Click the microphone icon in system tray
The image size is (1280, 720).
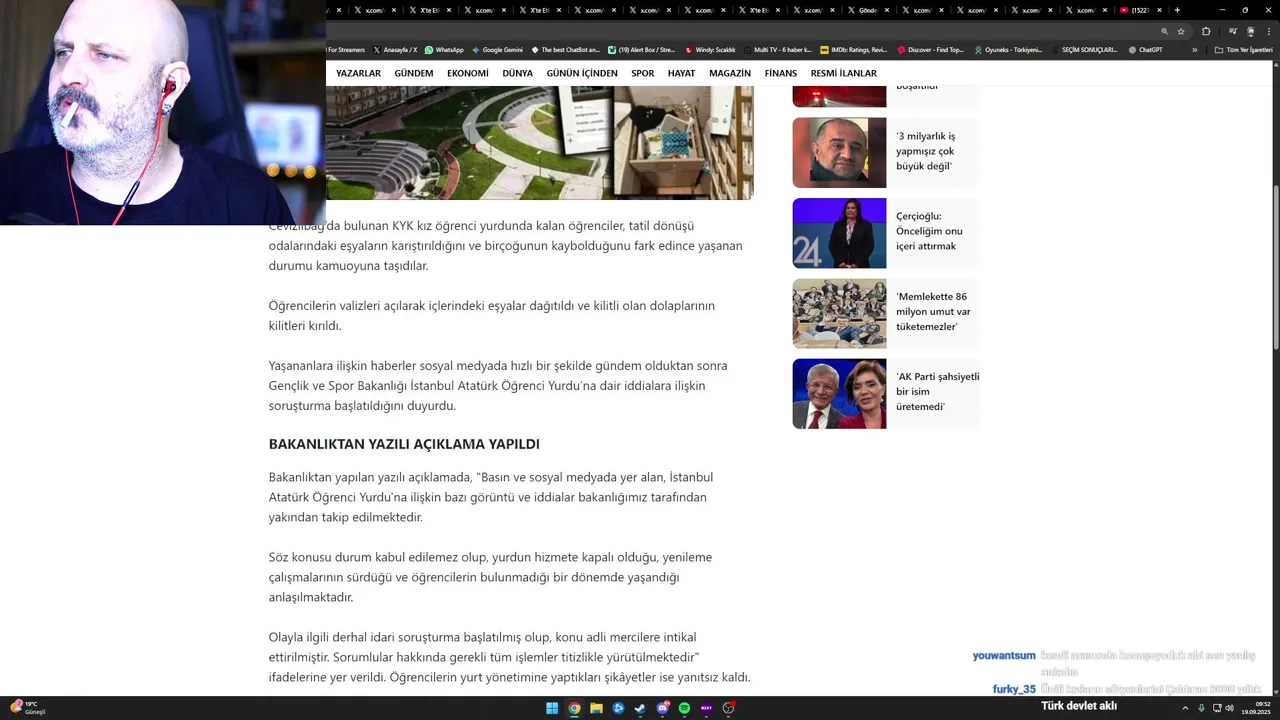1202,708
